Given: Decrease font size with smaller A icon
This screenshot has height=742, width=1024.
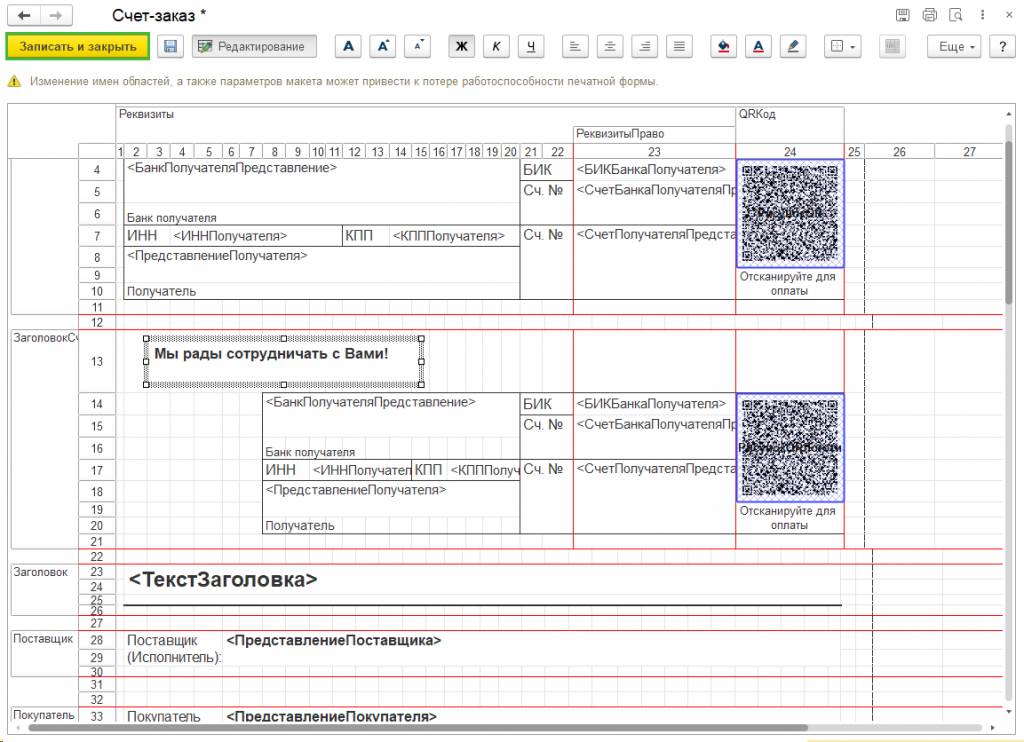Looking at the screenshot, I should click(417, 46).
